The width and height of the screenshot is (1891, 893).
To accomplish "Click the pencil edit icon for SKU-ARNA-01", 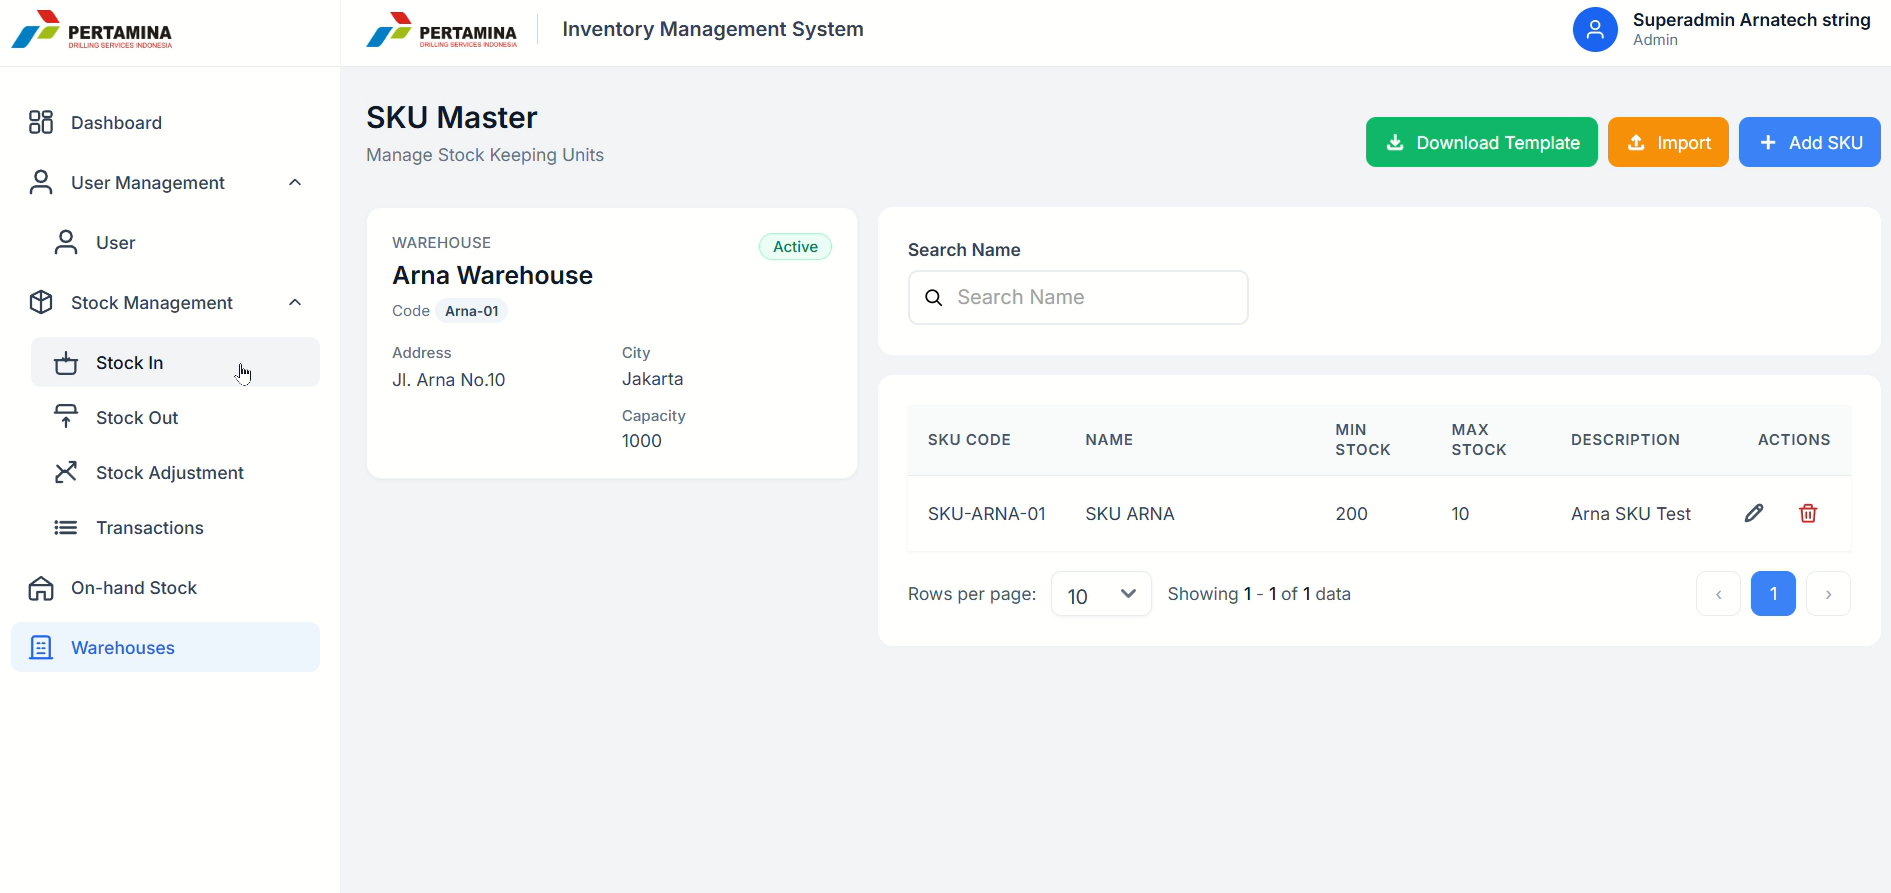I will tap(1754, 513).
